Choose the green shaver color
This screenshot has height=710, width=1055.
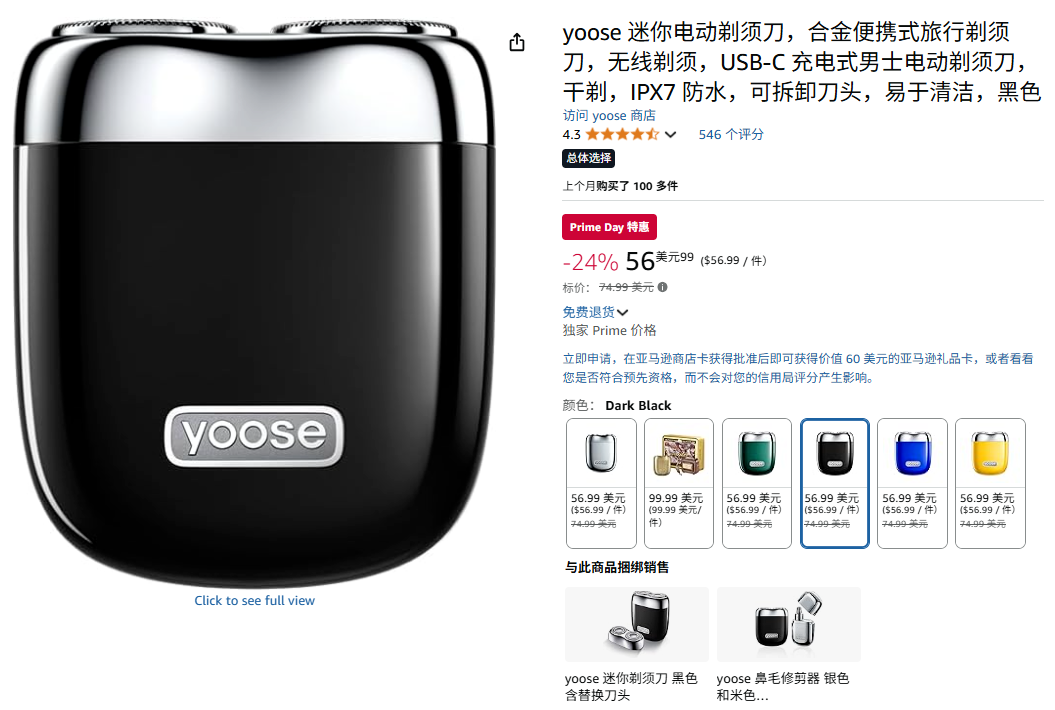click(x=757, y=483)
